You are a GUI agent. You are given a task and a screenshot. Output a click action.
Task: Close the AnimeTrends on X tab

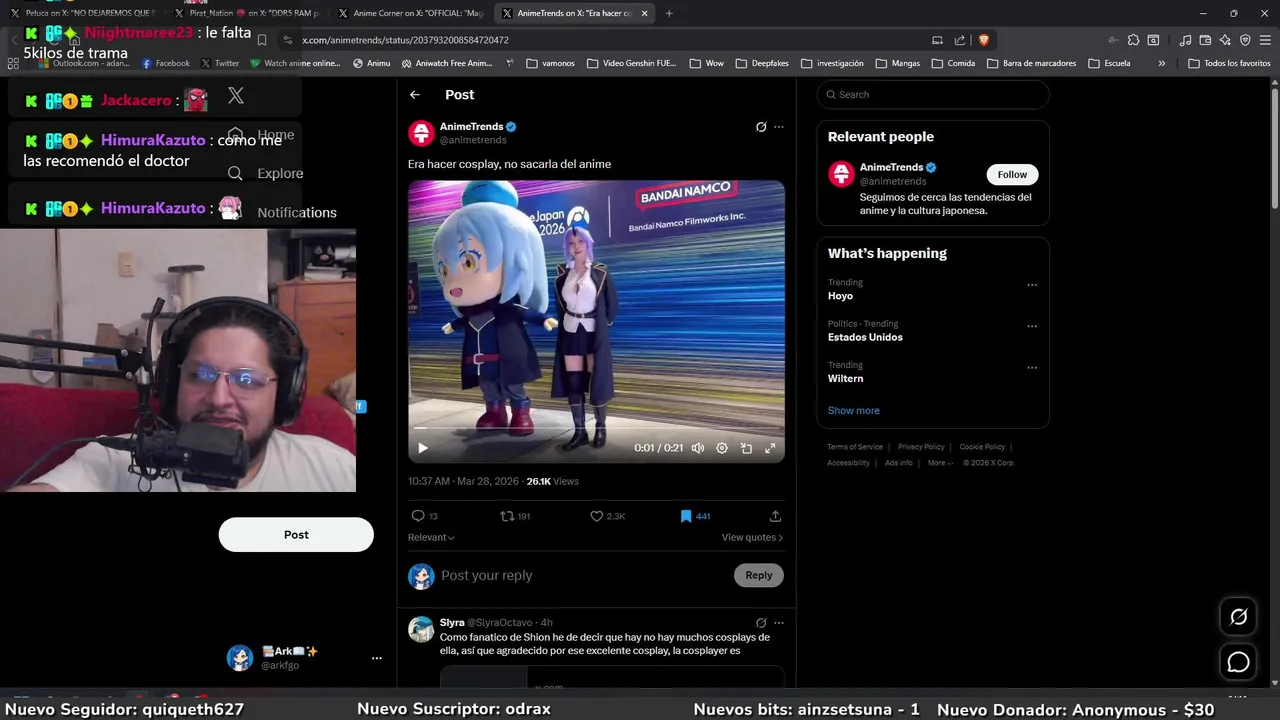(644, 13)
